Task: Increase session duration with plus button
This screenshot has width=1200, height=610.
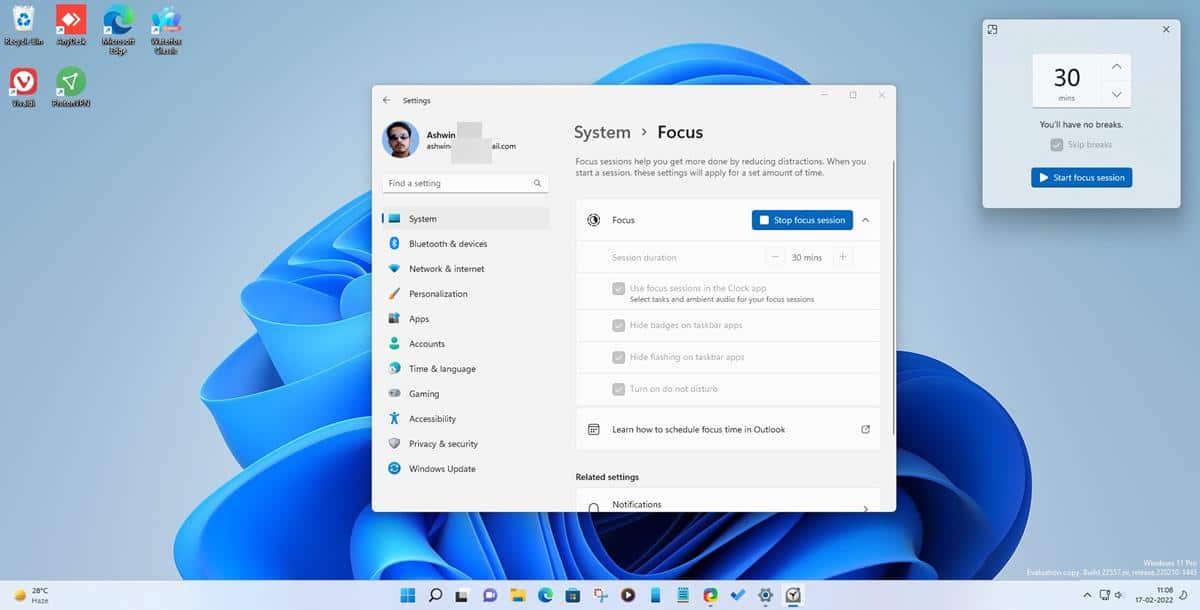Action: coord(842,257)
